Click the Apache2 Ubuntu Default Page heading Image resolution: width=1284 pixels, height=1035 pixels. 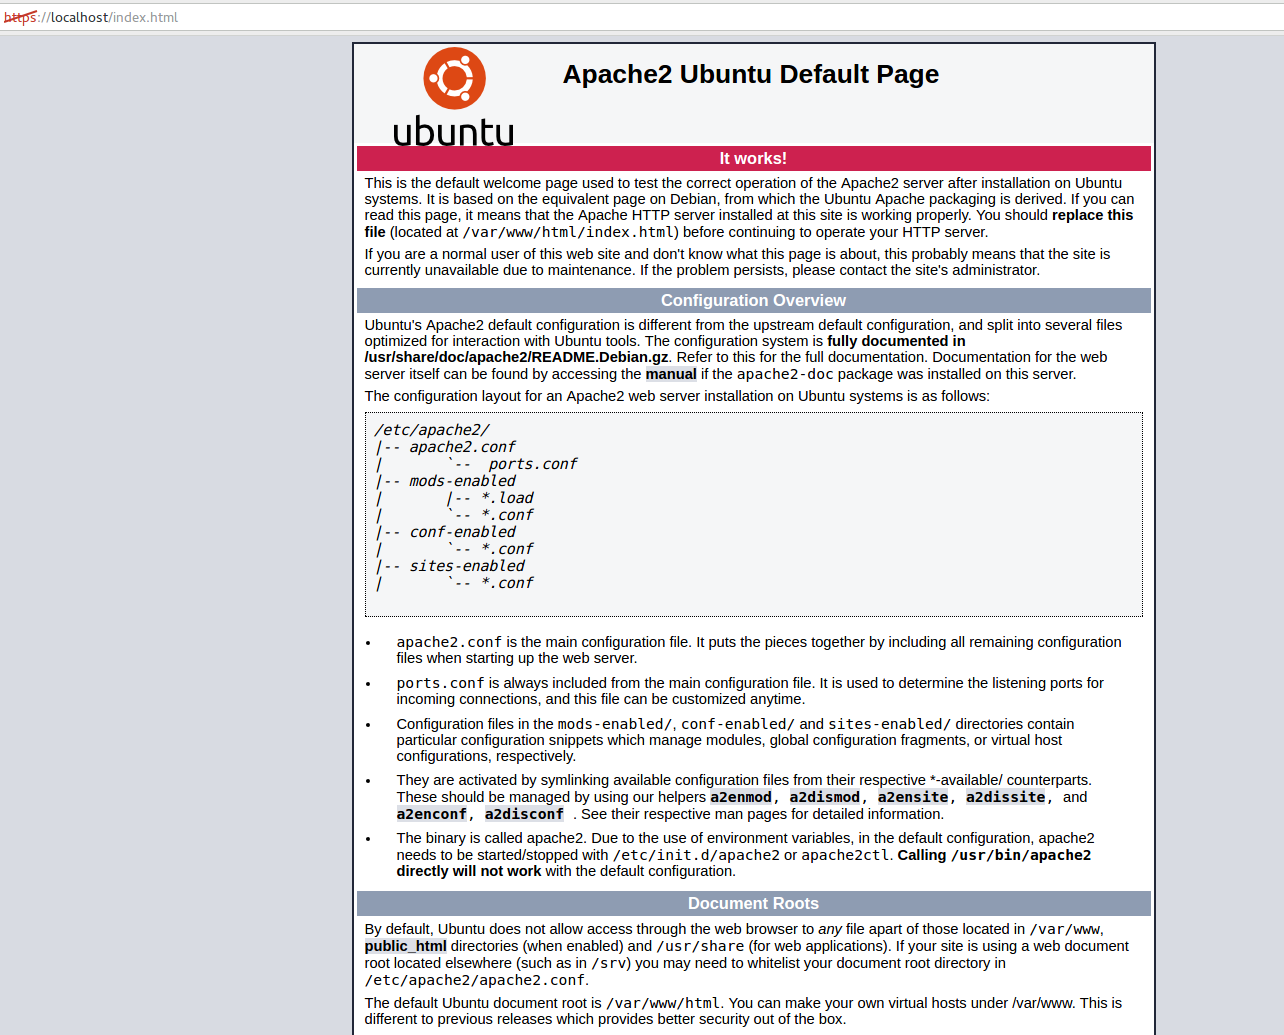point(751,74)
